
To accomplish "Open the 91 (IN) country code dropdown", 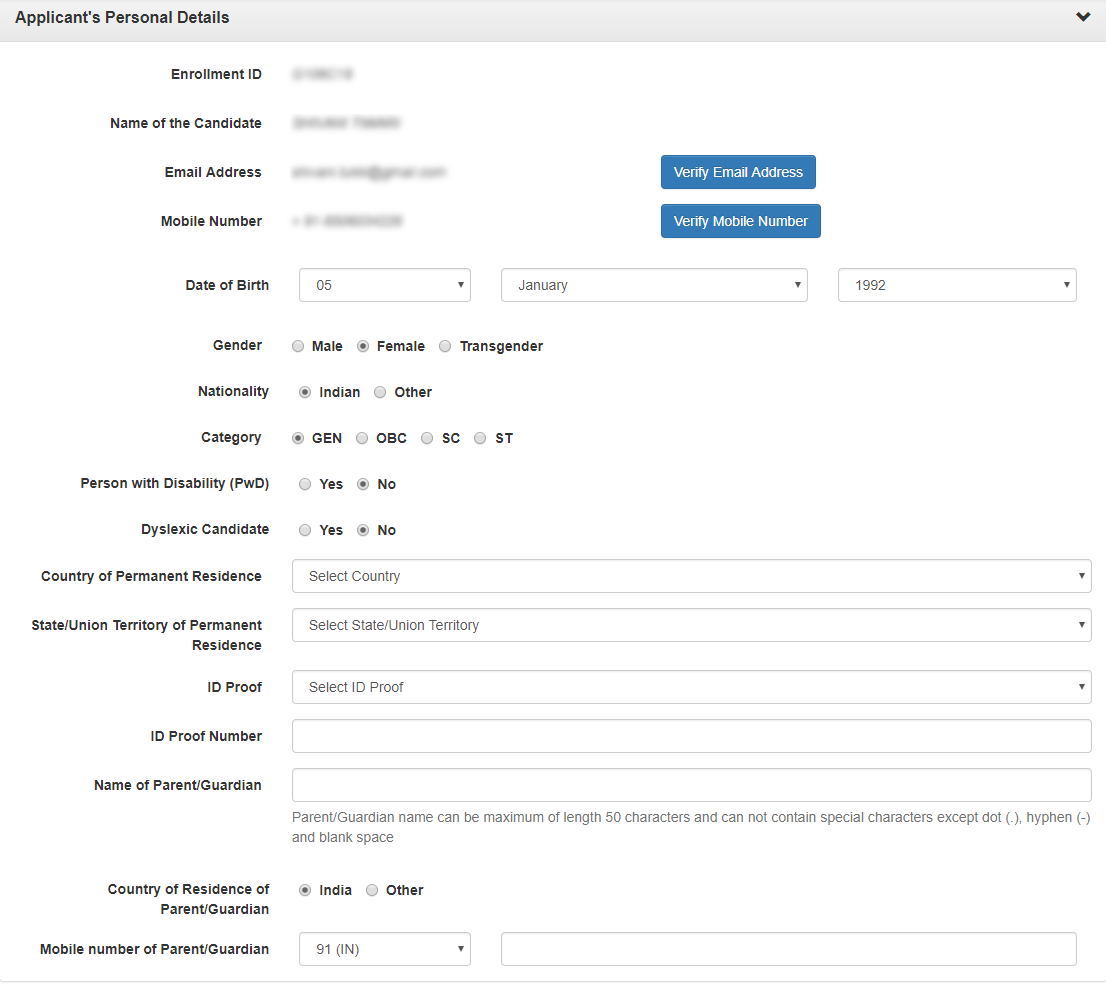I will pyautogui.click(x=384, y=949).
